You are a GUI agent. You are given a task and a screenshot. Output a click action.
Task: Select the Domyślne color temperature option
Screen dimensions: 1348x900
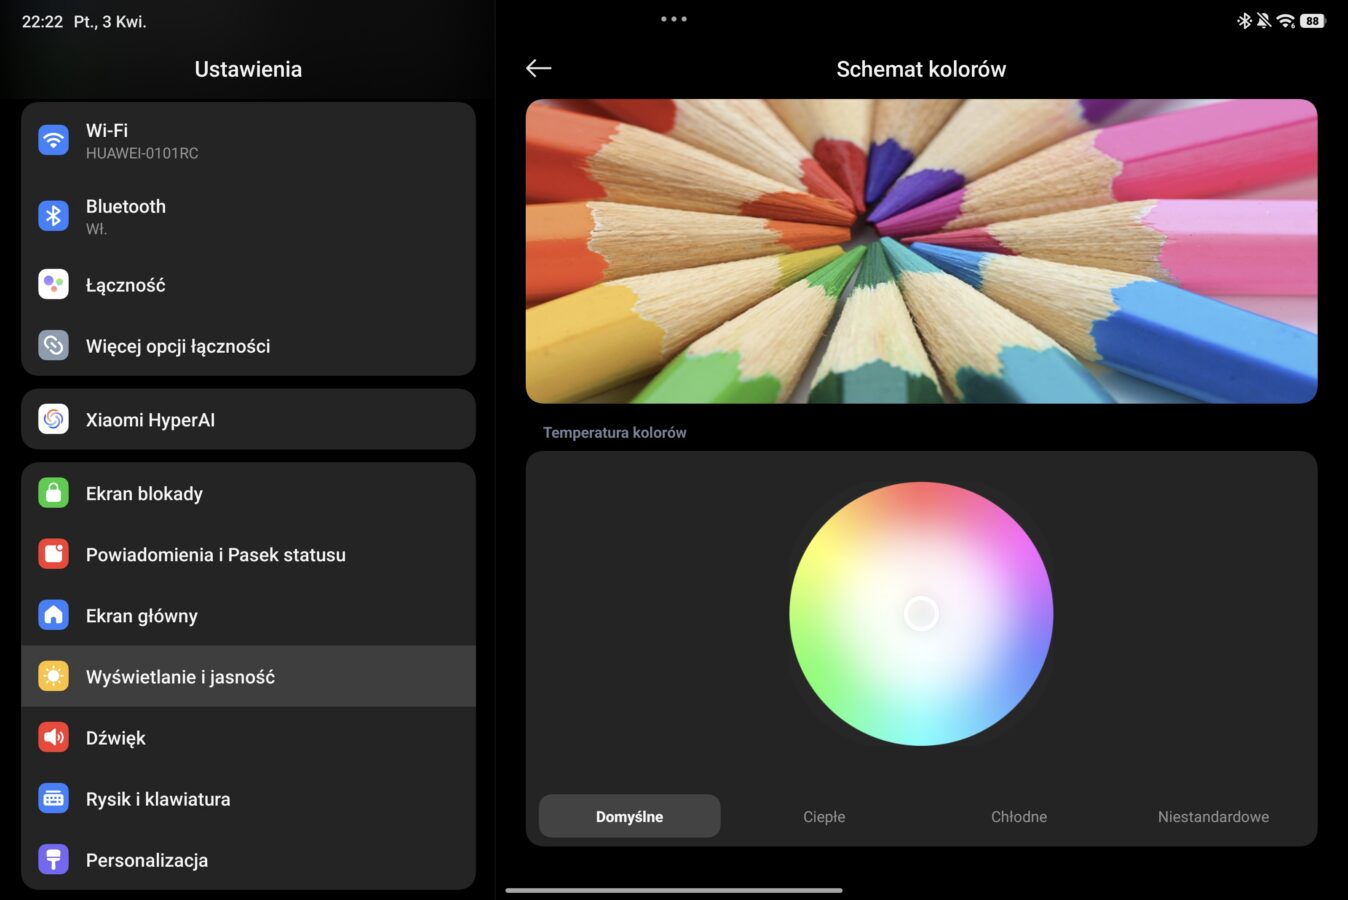pyautogui.click(x=629, y=816)
